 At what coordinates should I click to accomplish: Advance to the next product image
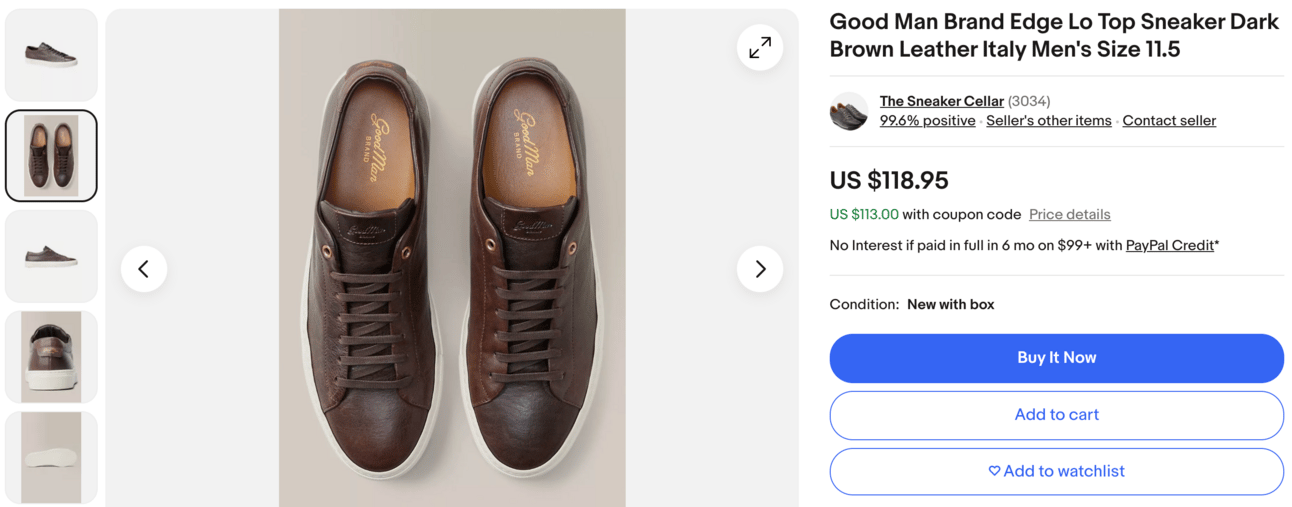[760, 268]
